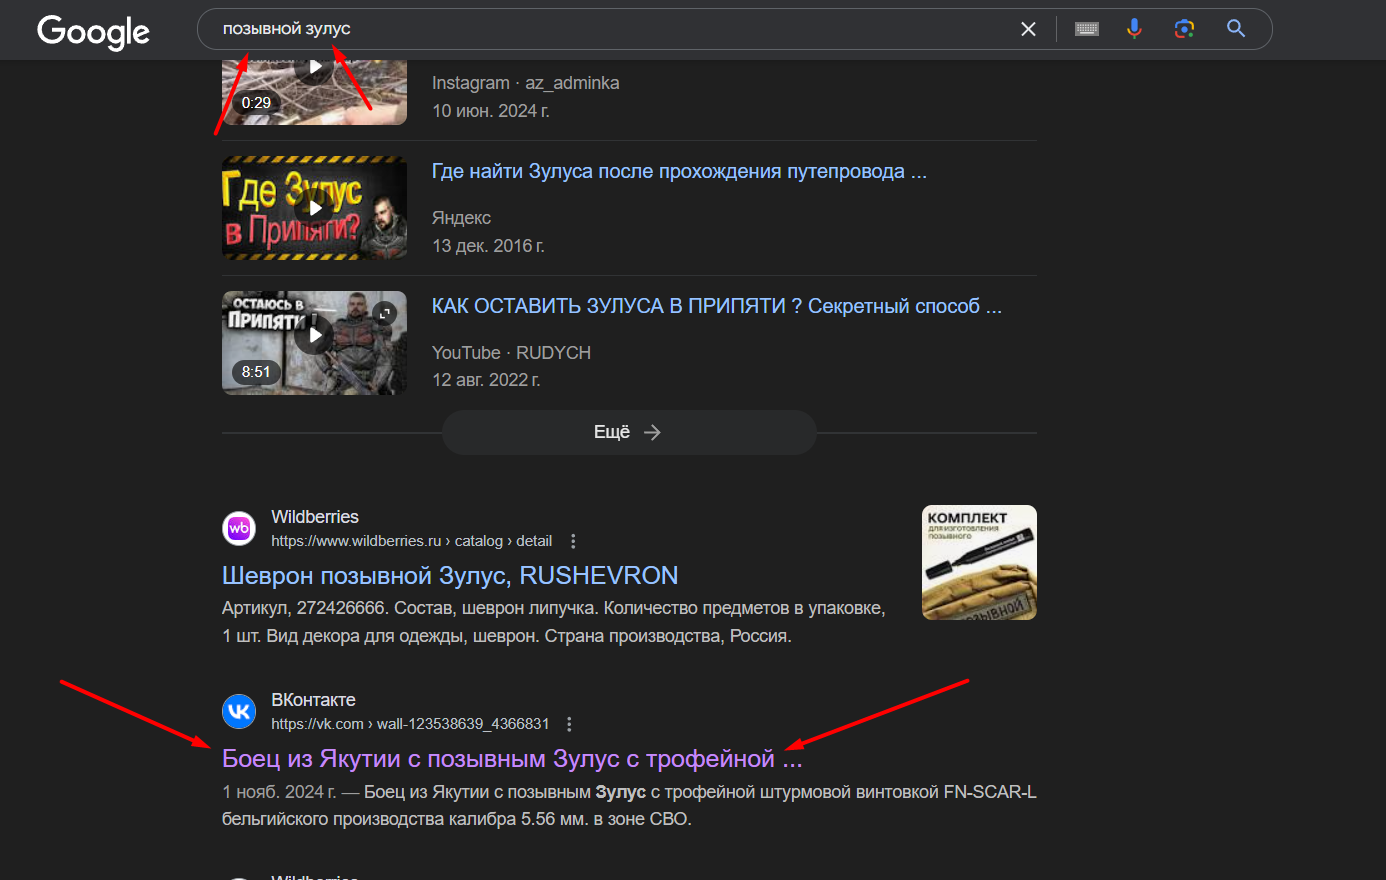Open 'Где найти Зулуса после прохождения' link
The height and width of the screenshot is (880, 1386).
pyautogui.click(x=678, y=172)
